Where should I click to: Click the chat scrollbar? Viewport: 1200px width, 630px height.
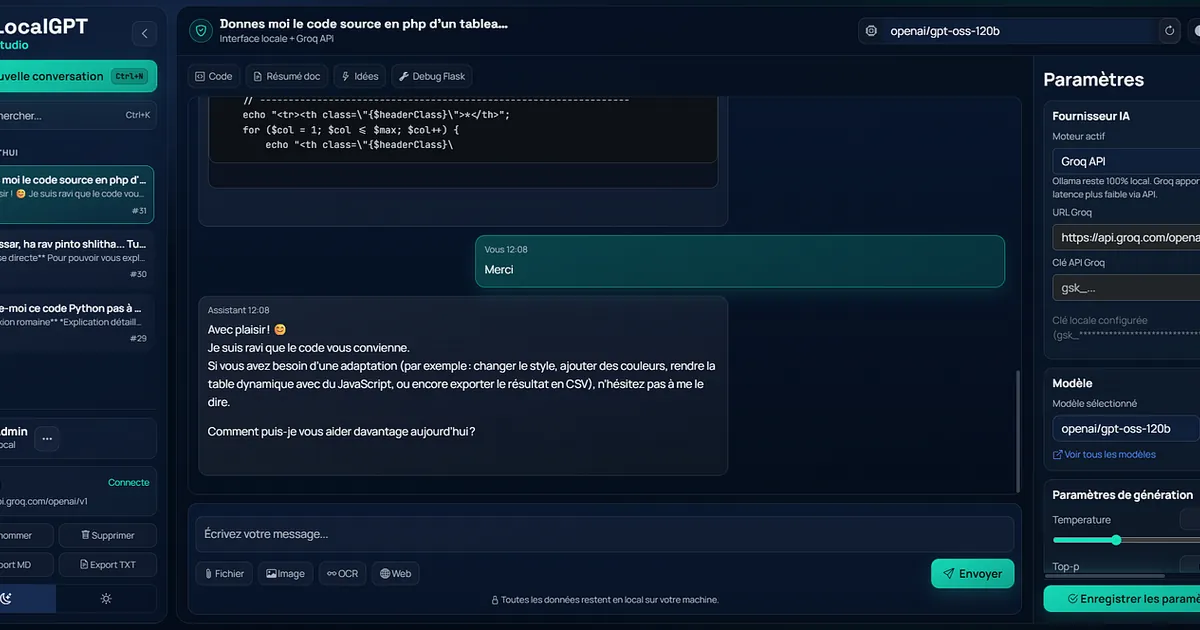pyautogui.click(x=1017, y=431)
